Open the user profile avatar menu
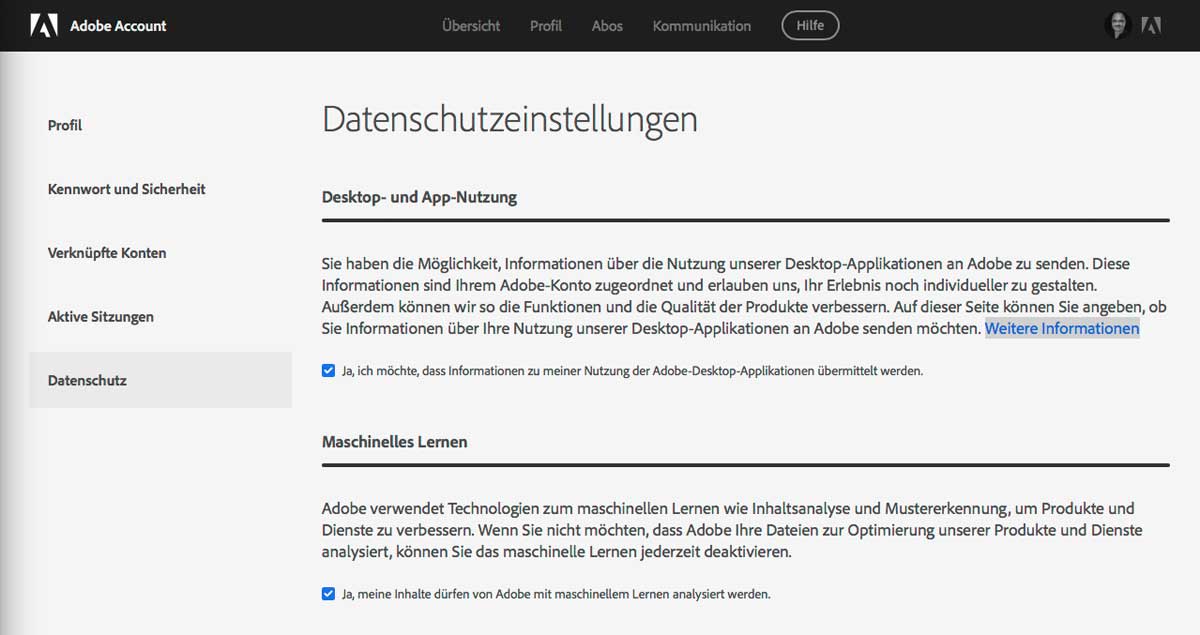The height and width of the screenshot is (635, 1200). (1117, 26)
